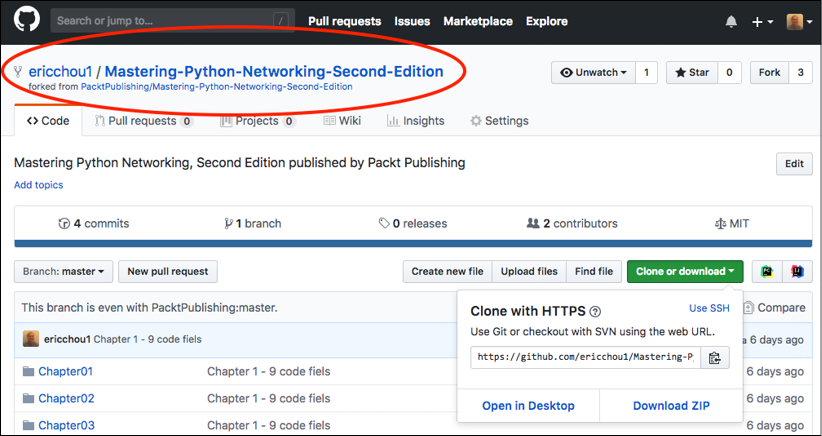
Task: Open the notifications bell
Action: [x=731, y=22]
